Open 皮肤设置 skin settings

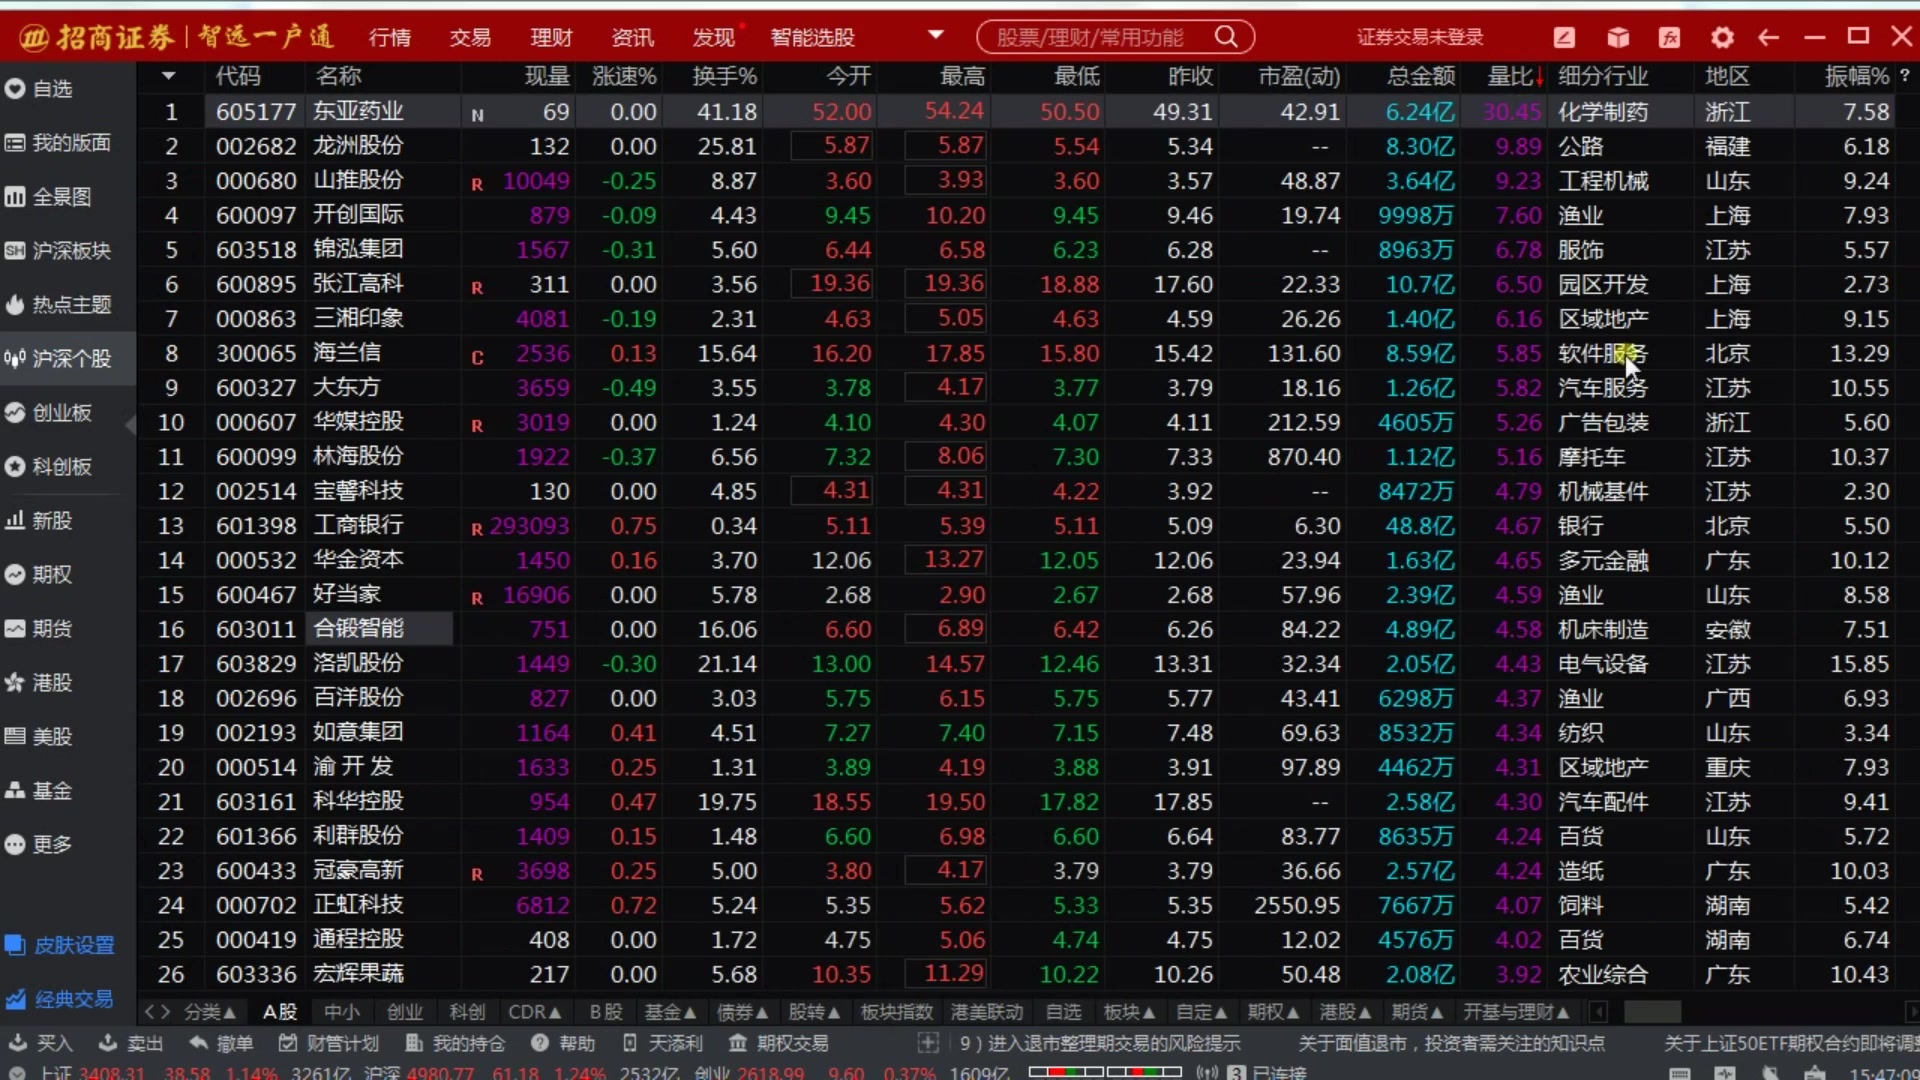click(60, 945)
